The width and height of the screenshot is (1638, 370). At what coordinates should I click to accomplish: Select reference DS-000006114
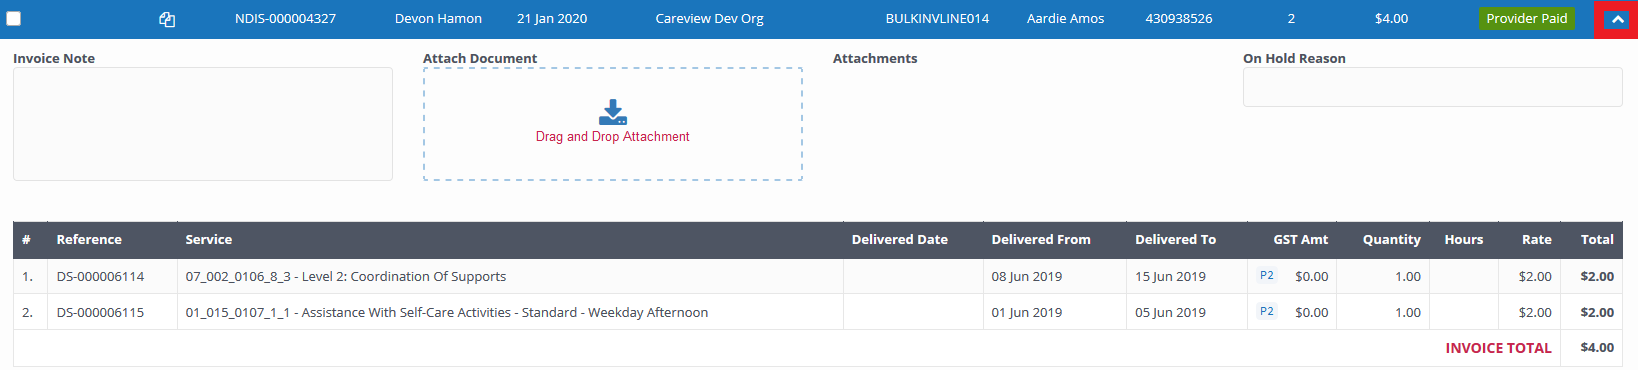[100, 277]
